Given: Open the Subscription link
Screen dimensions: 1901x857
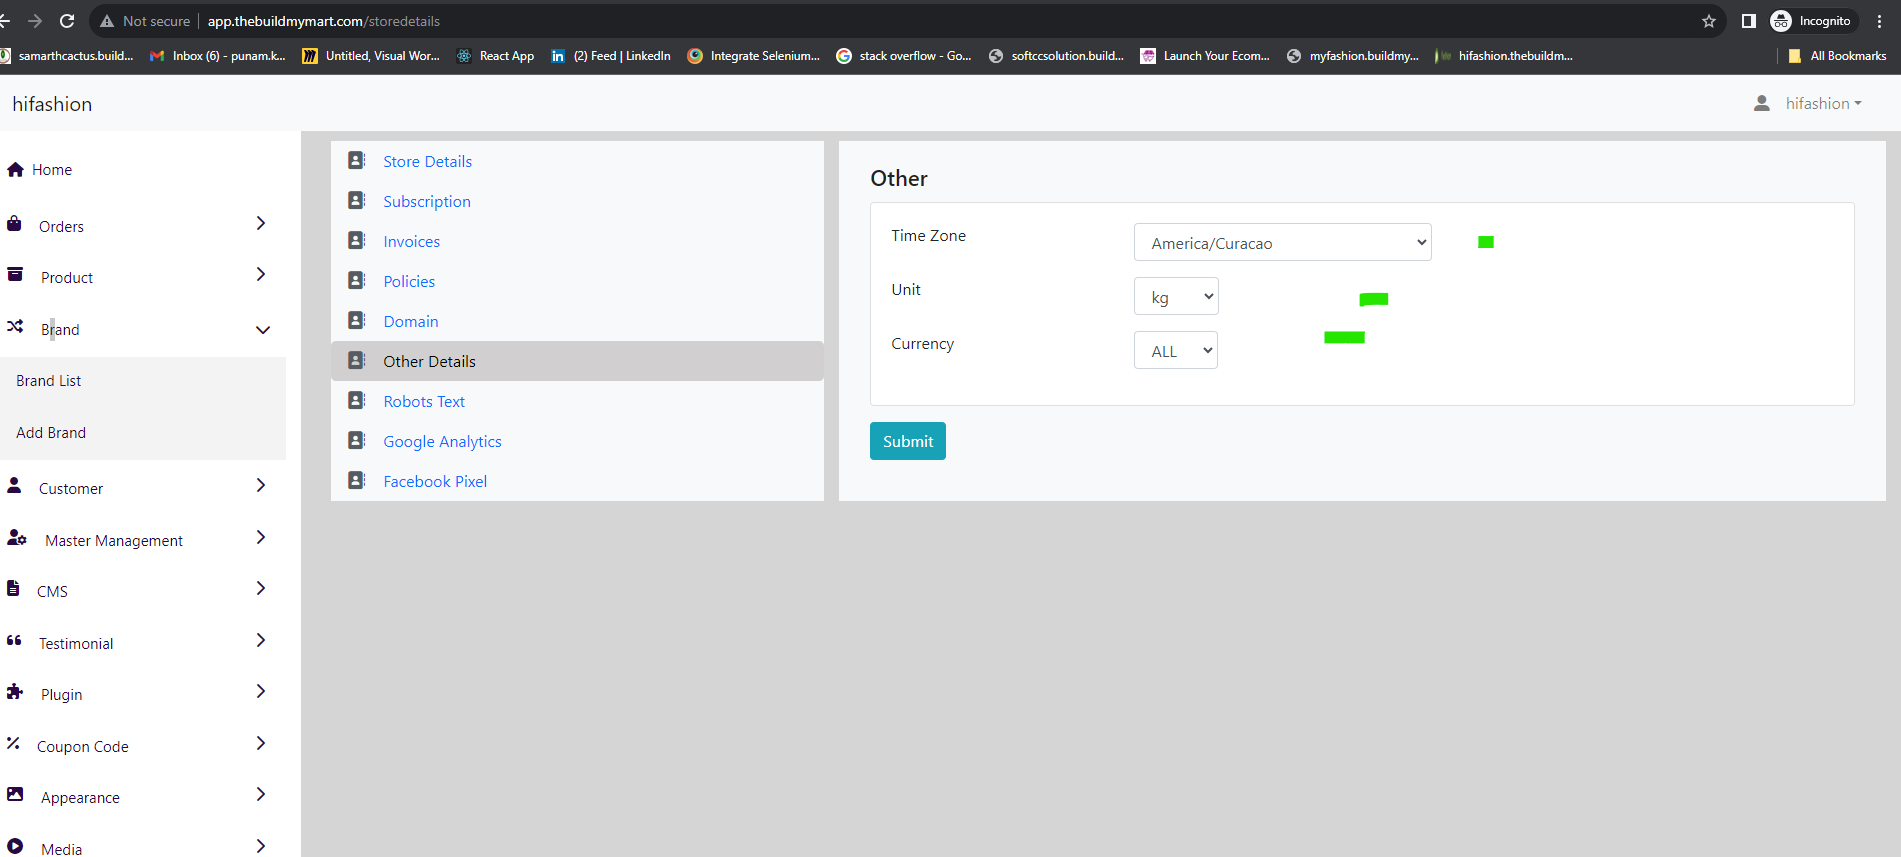Looking at the screenshot, I should tap(427, 201).
